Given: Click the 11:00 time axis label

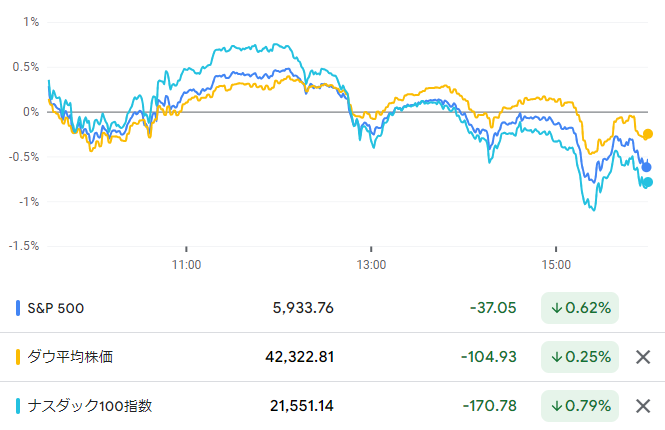Looking at the screenshot, I should pyautogui.click(x=186, y=265).
